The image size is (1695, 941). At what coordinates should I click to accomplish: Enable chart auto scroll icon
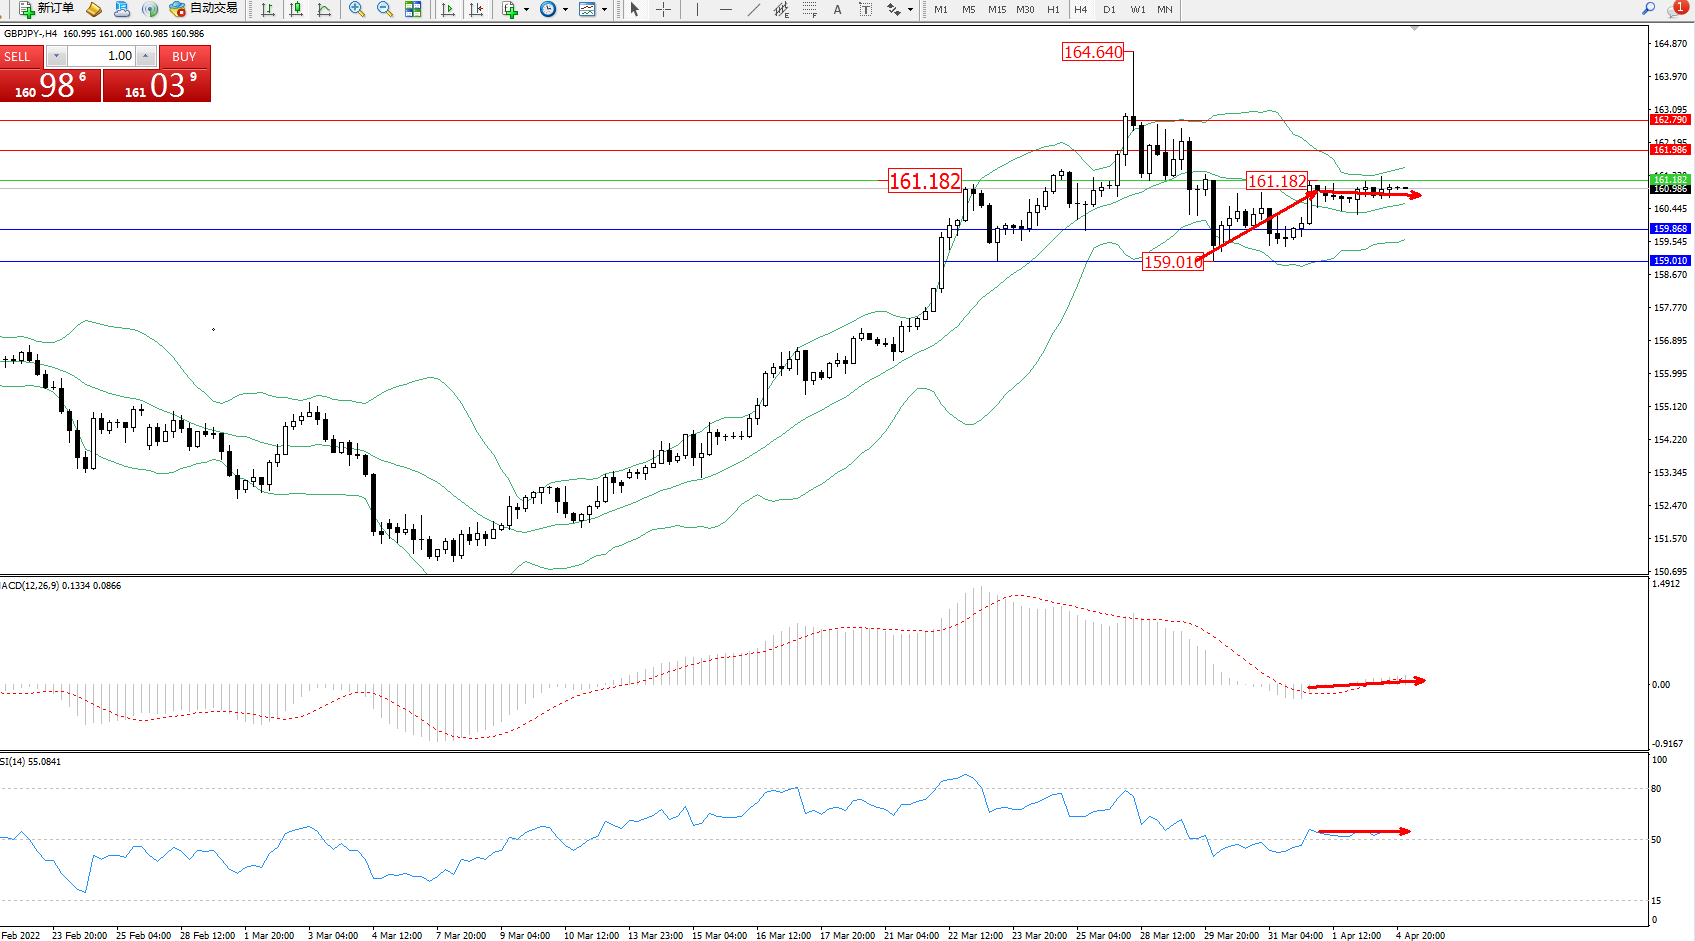pyautogui.click(x=448, y=9)
